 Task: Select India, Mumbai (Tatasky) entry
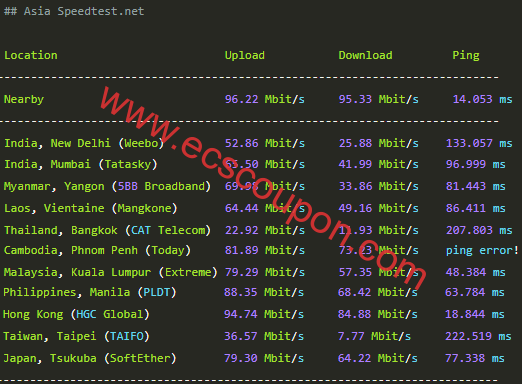[x=80, y=164]
